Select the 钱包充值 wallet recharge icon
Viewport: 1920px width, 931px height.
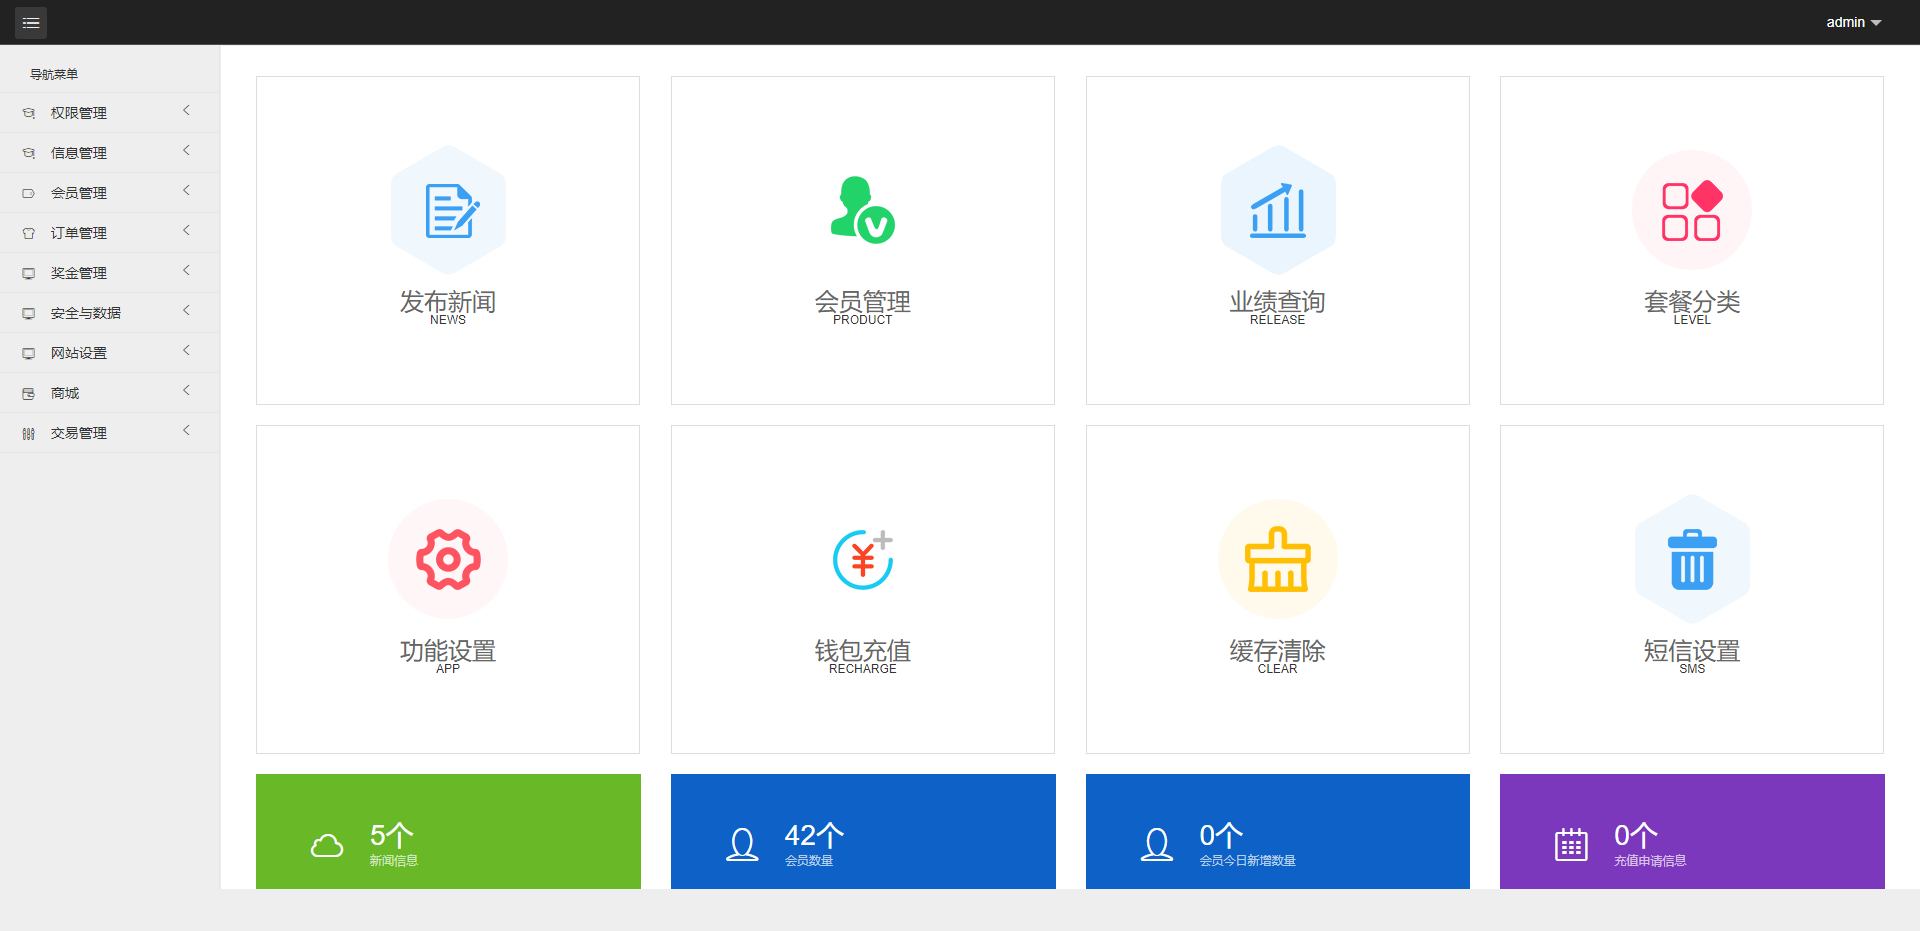click(x=862, y=559)
